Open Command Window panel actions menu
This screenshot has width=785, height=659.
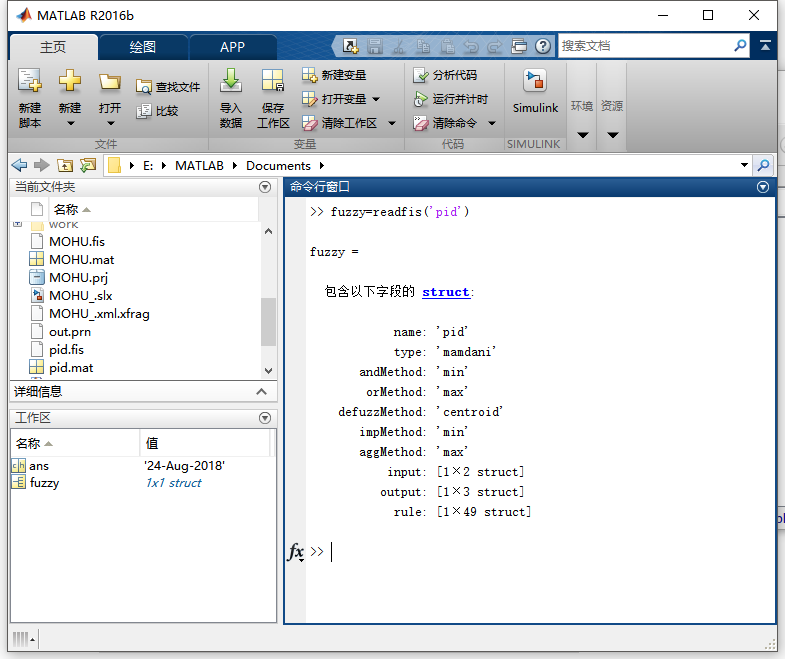762,187
